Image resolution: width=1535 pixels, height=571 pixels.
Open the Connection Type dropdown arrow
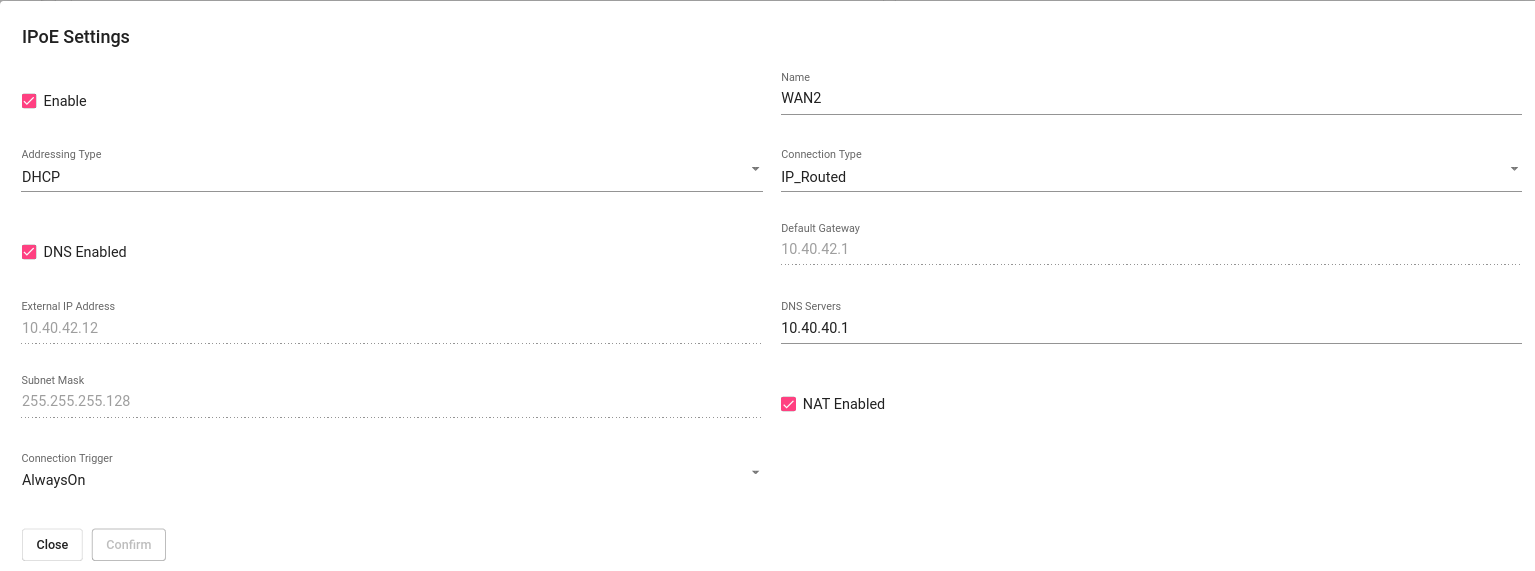(1514, 169)
